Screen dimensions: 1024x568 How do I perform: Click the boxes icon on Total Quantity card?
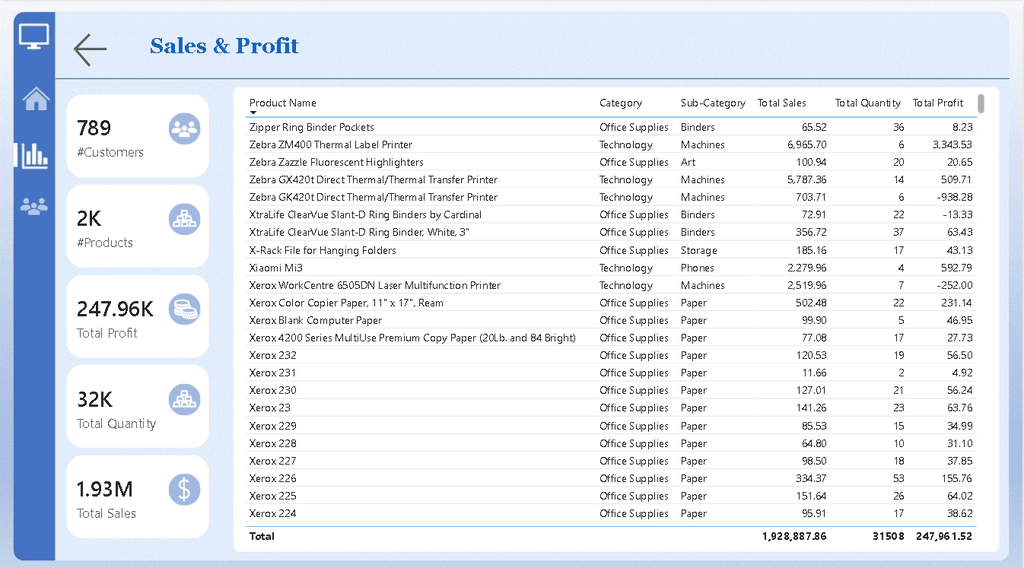[184, 399]
